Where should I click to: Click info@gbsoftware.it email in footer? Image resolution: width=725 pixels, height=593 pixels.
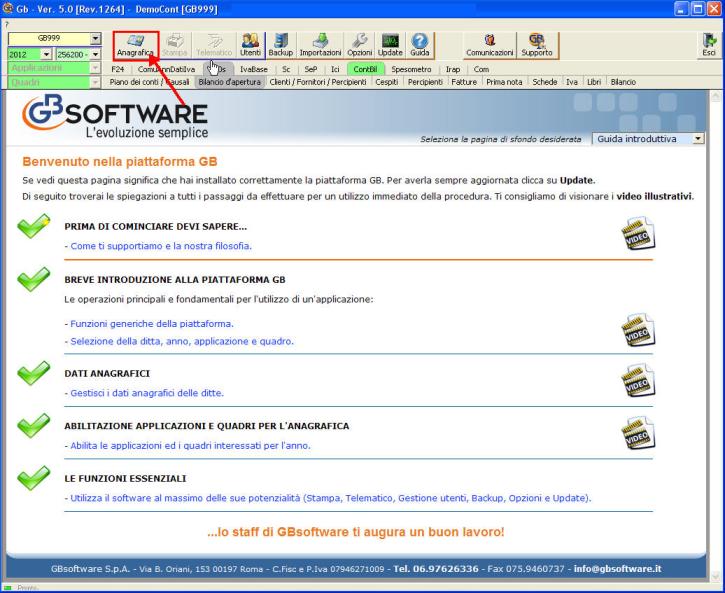(617, 569)
